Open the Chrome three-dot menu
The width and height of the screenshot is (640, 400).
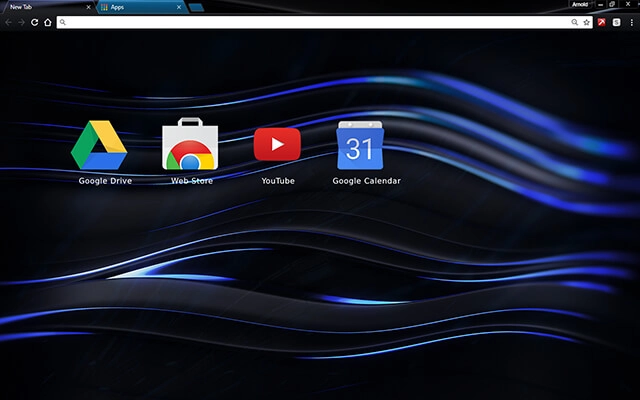point(631,22)
